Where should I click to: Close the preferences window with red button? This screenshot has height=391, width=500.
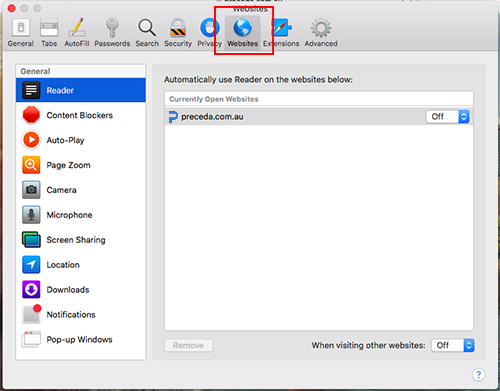point(11,8)
